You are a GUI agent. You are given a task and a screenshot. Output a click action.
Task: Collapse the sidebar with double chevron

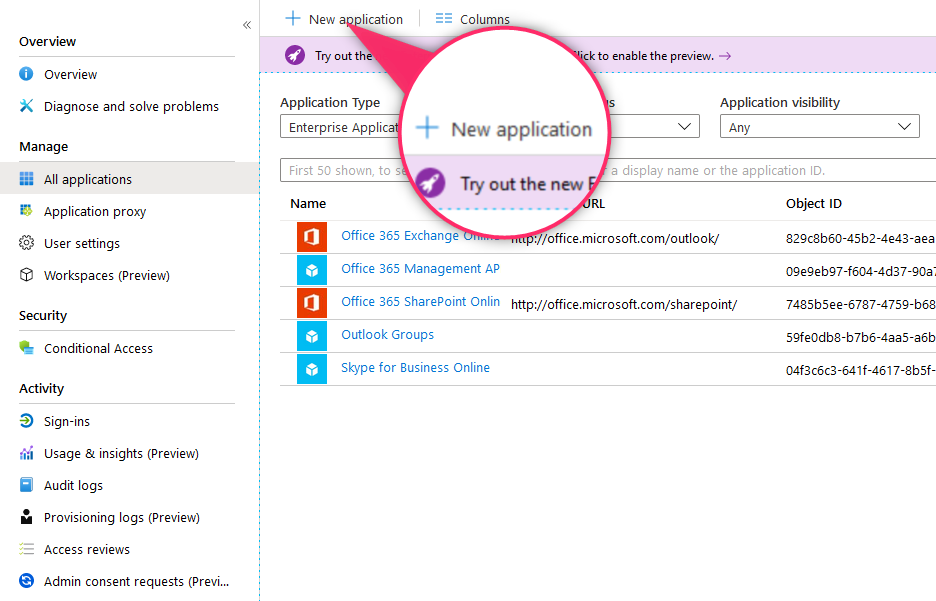click(x=247, y=25)
